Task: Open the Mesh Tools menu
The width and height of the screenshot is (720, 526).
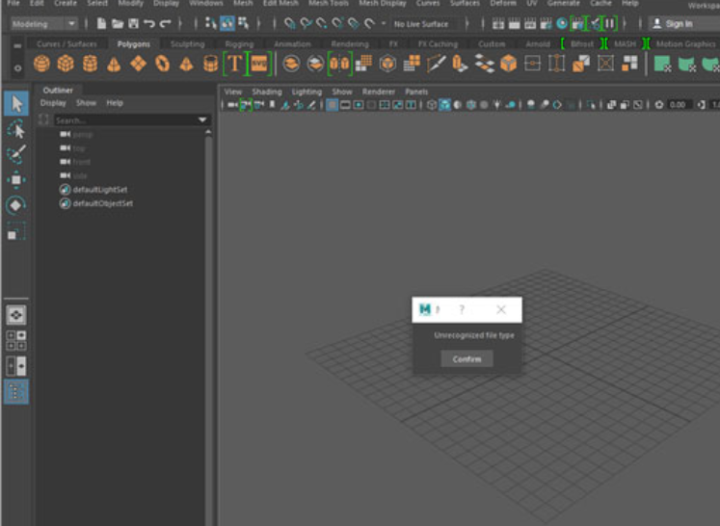Action: [328, 4]
